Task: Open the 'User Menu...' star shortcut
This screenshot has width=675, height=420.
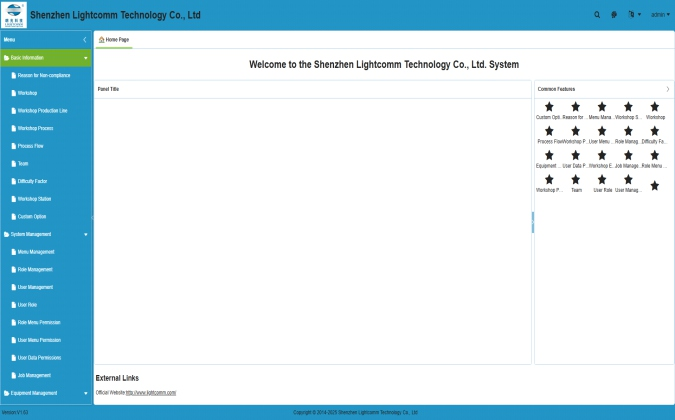Action: (602, 135)
